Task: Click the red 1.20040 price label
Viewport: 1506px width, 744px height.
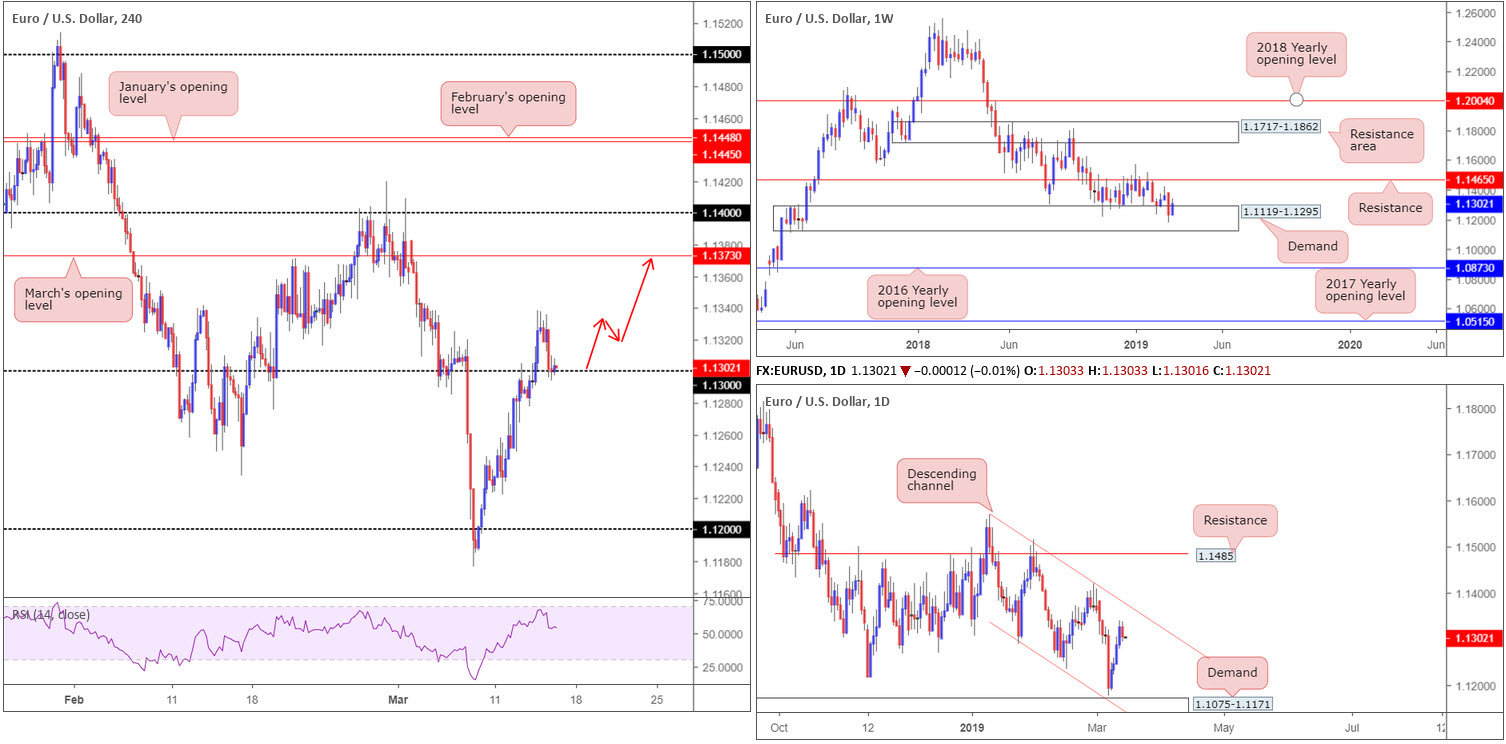Action: click(x=1475, y=100)
